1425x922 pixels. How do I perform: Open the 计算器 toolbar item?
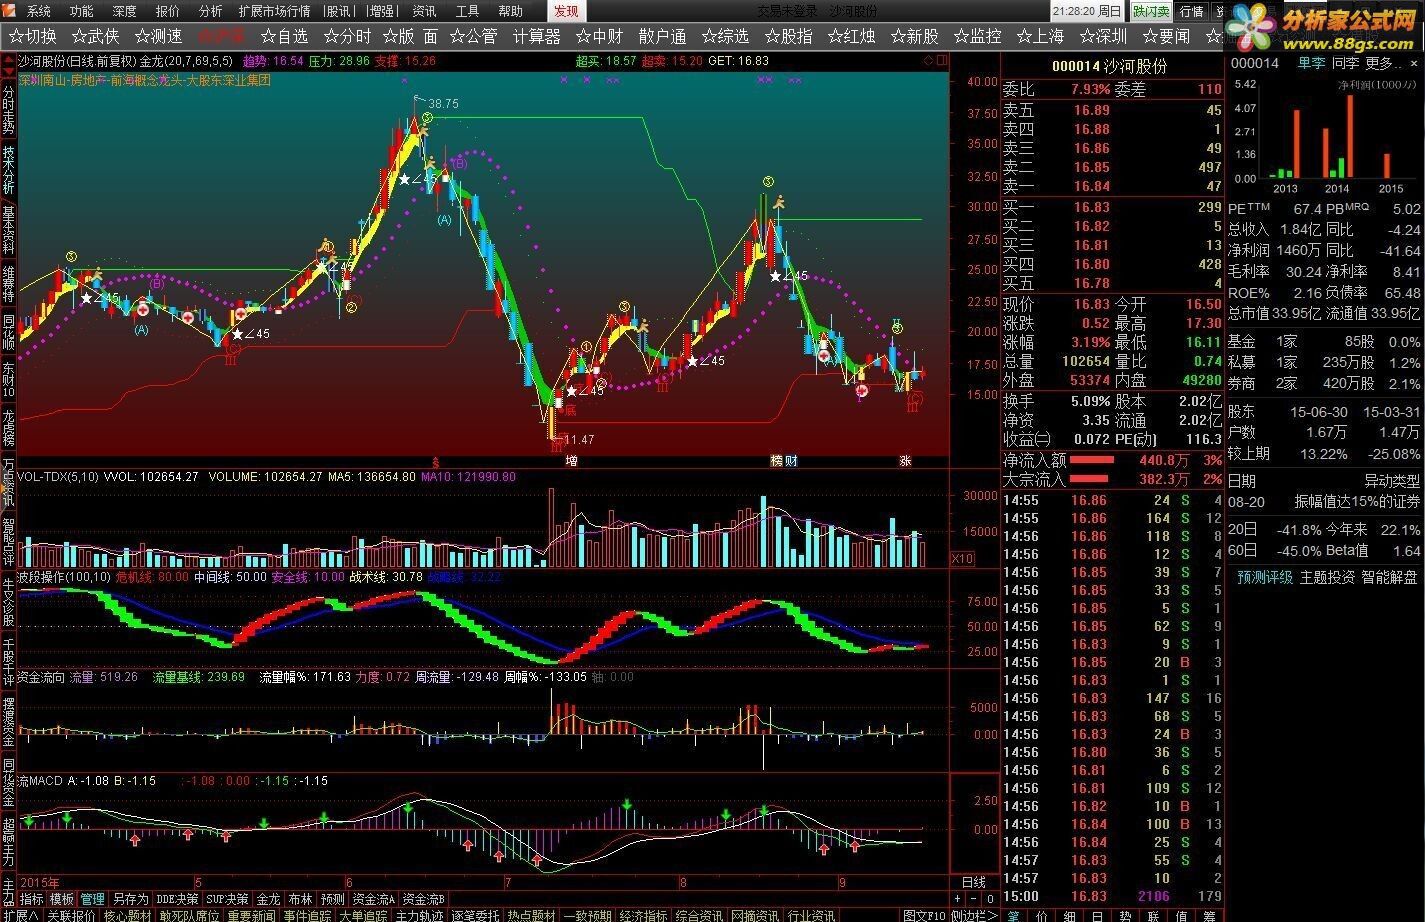pos(537,36)
